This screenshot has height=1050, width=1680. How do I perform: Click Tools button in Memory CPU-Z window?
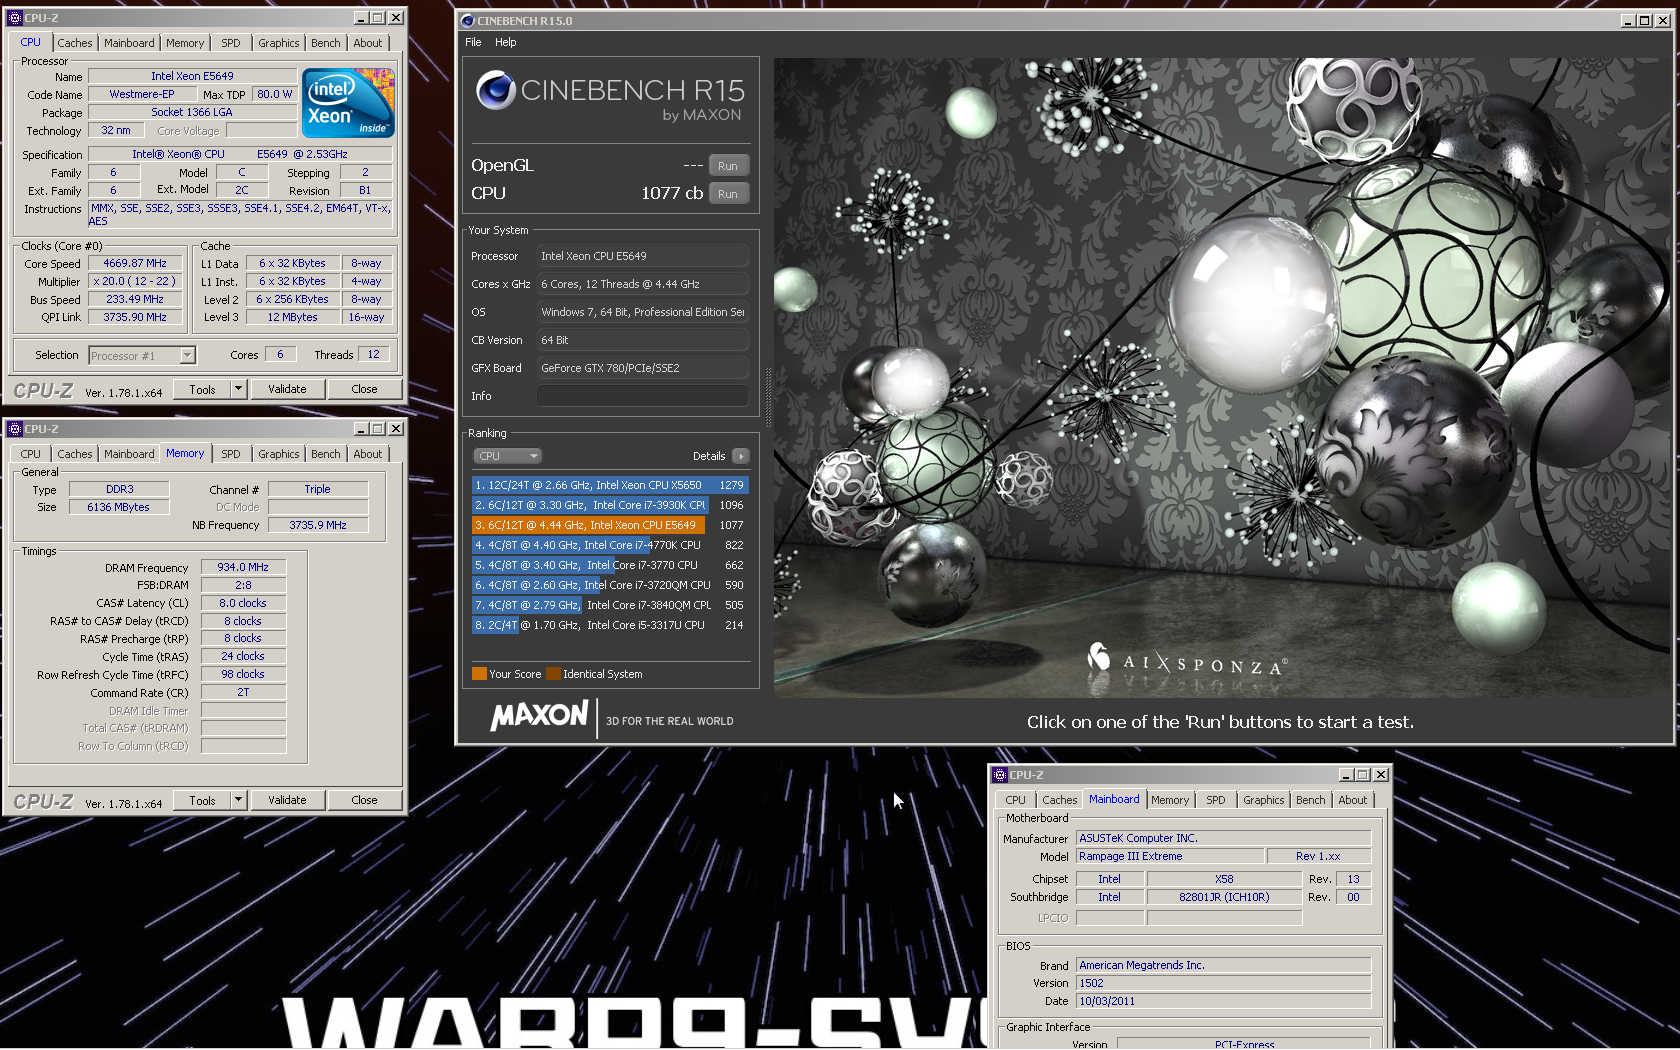pyautogui.click(x=202, y=800)
